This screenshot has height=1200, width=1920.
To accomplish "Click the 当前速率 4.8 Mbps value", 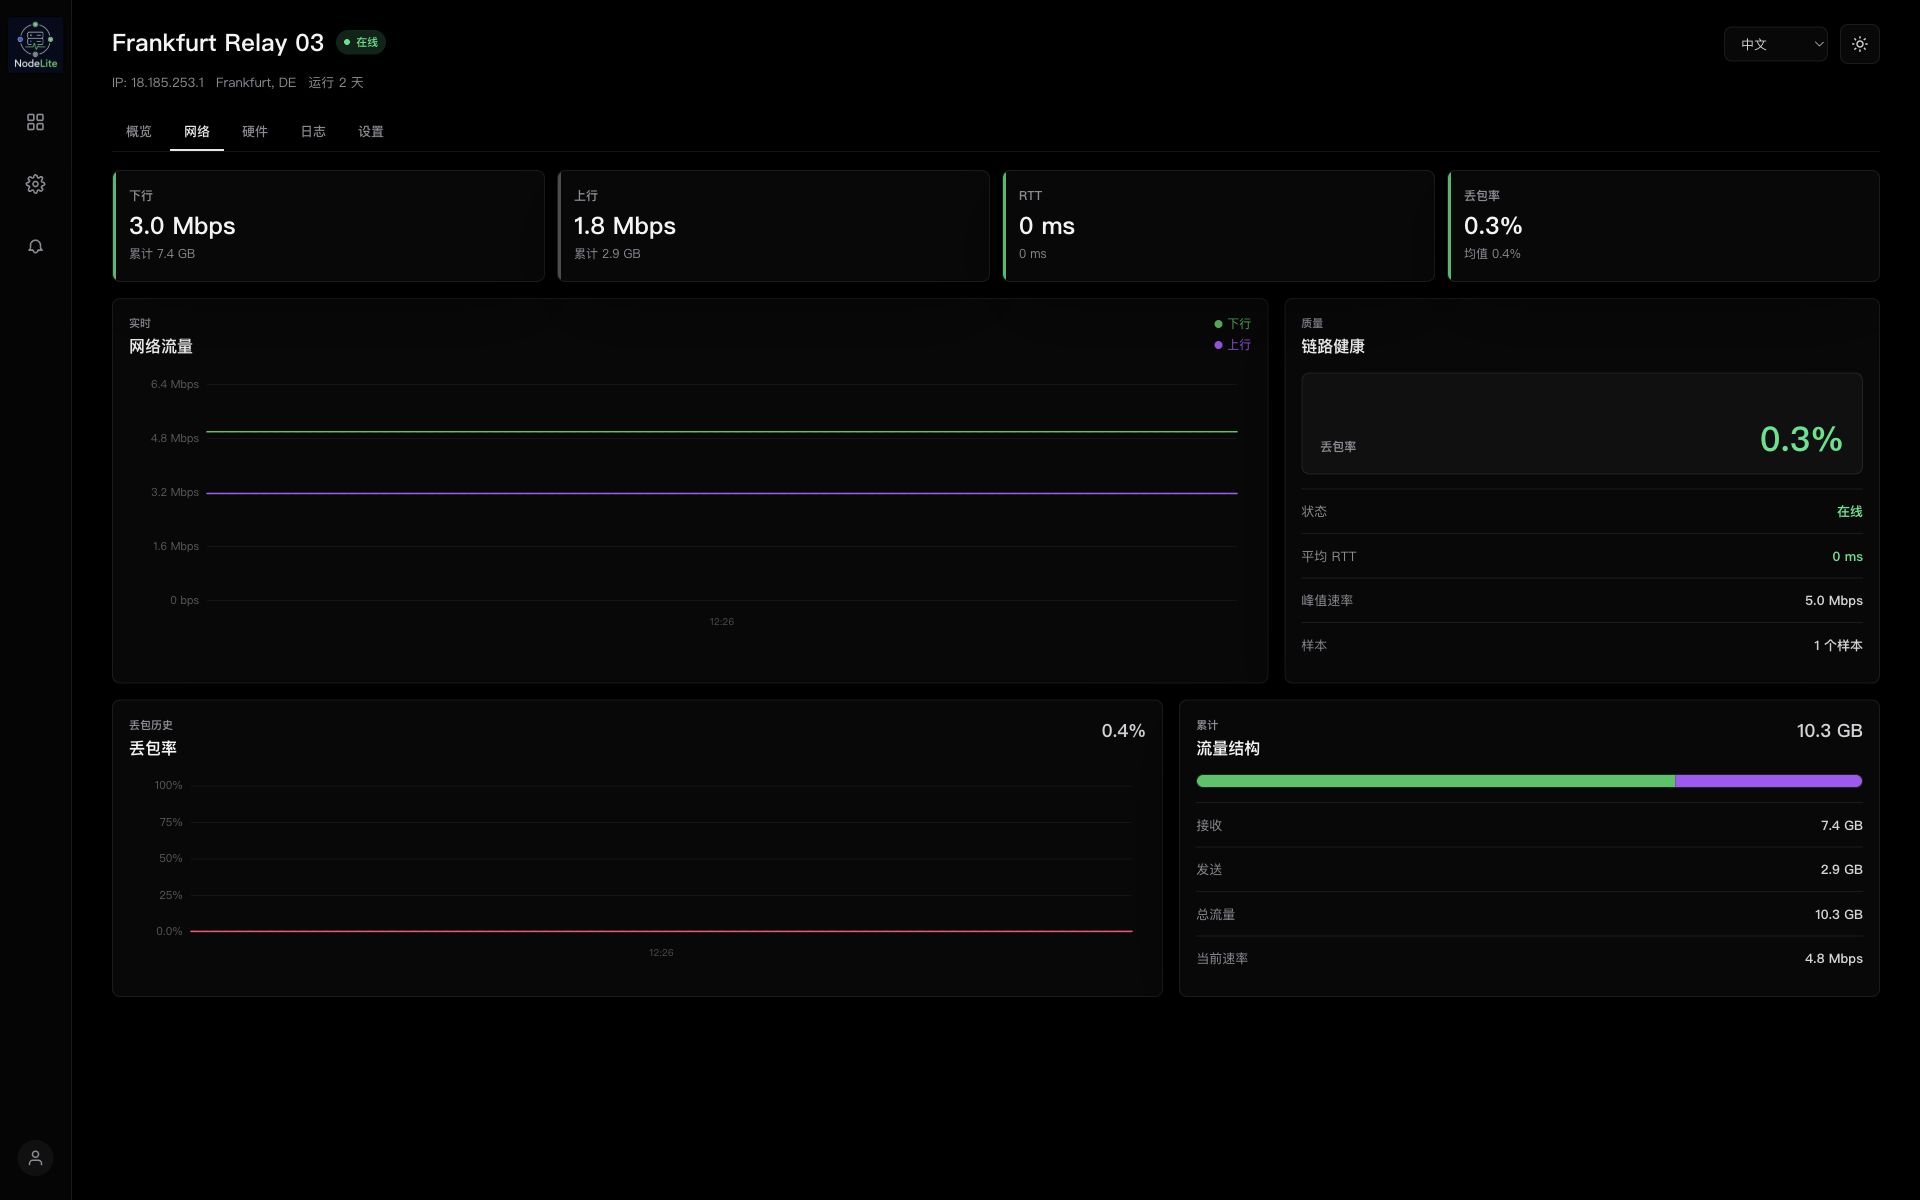I will click(x=1833, y=959).
